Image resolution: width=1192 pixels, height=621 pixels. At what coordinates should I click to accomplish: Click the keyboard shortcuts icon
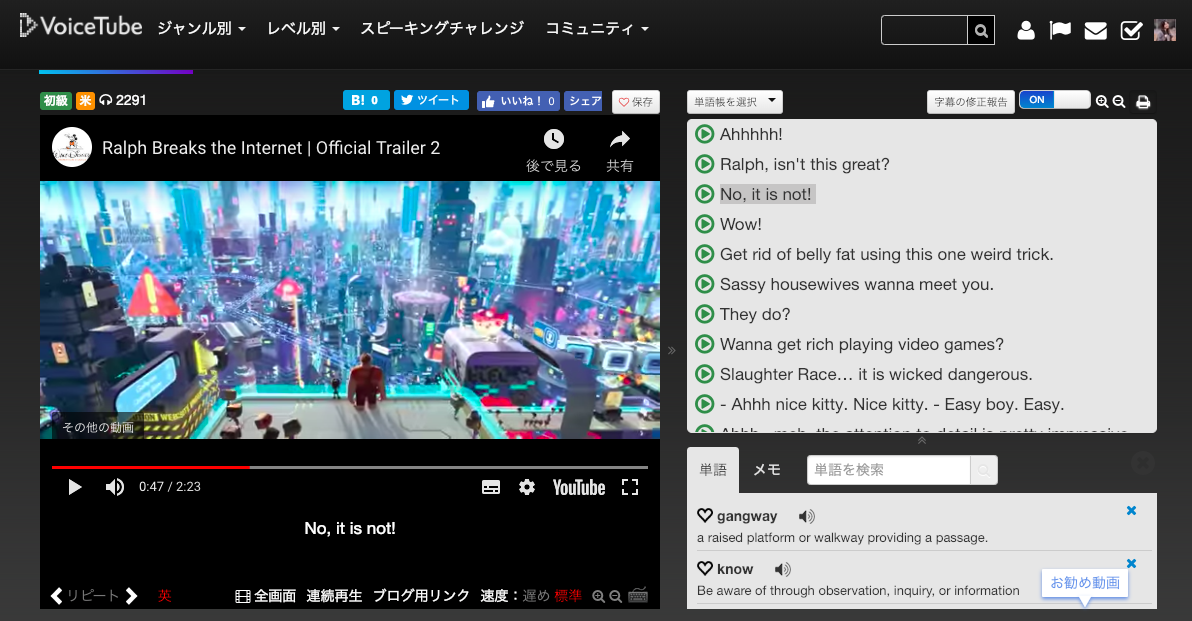[x=639, y=595]
